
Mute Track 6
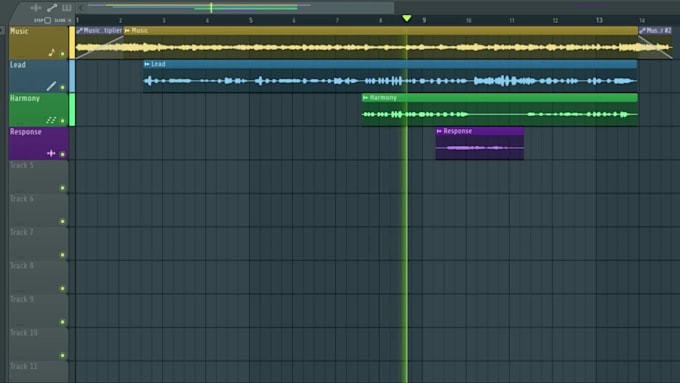click(x=62, y=221)
